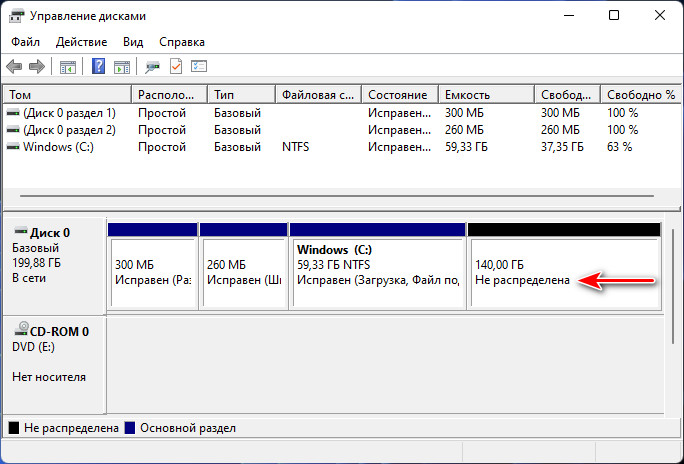Click the checkmark properties toolbar icon
The width and height of the screenshot is (684, 464).
click(x=176, y=66)
